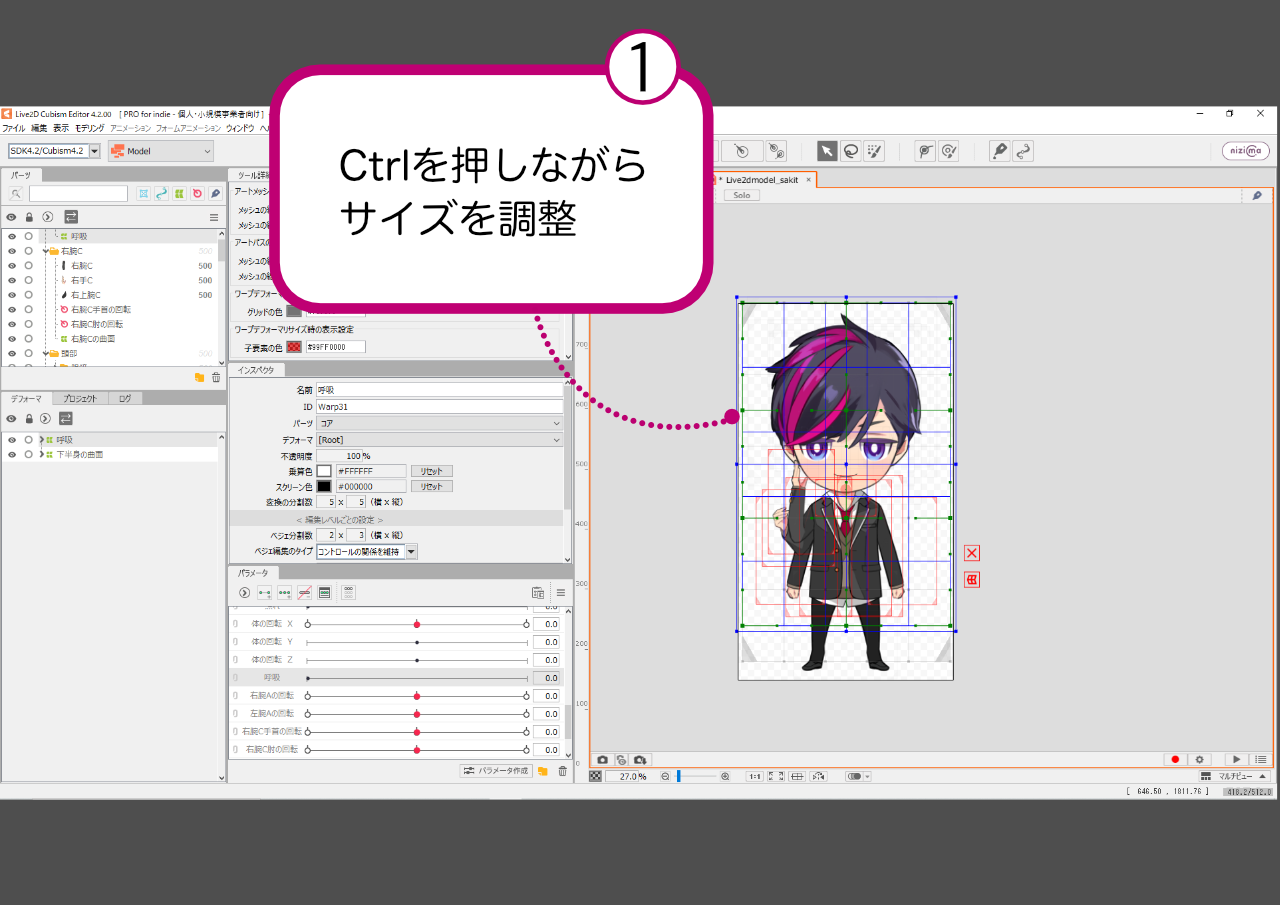Click the art mesh creation icon in Parts panel

[x=143, y=193]
